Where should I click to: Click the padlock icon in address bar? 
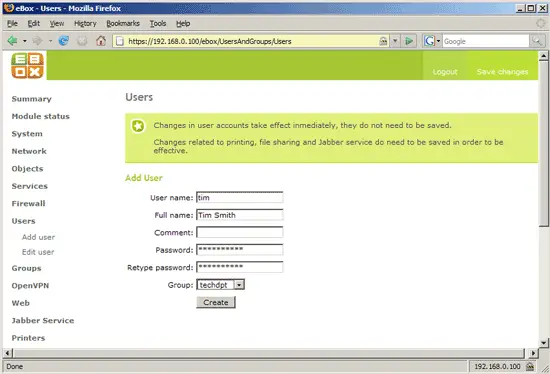(x=383, y=41)
